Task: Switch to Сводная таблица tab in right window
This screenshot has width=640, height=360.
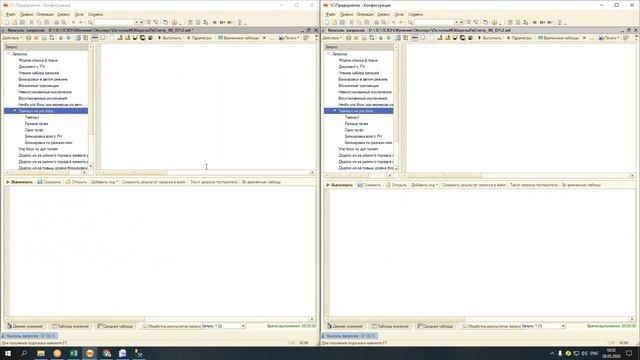Action: pyautogui.click(x=435, y=326)
